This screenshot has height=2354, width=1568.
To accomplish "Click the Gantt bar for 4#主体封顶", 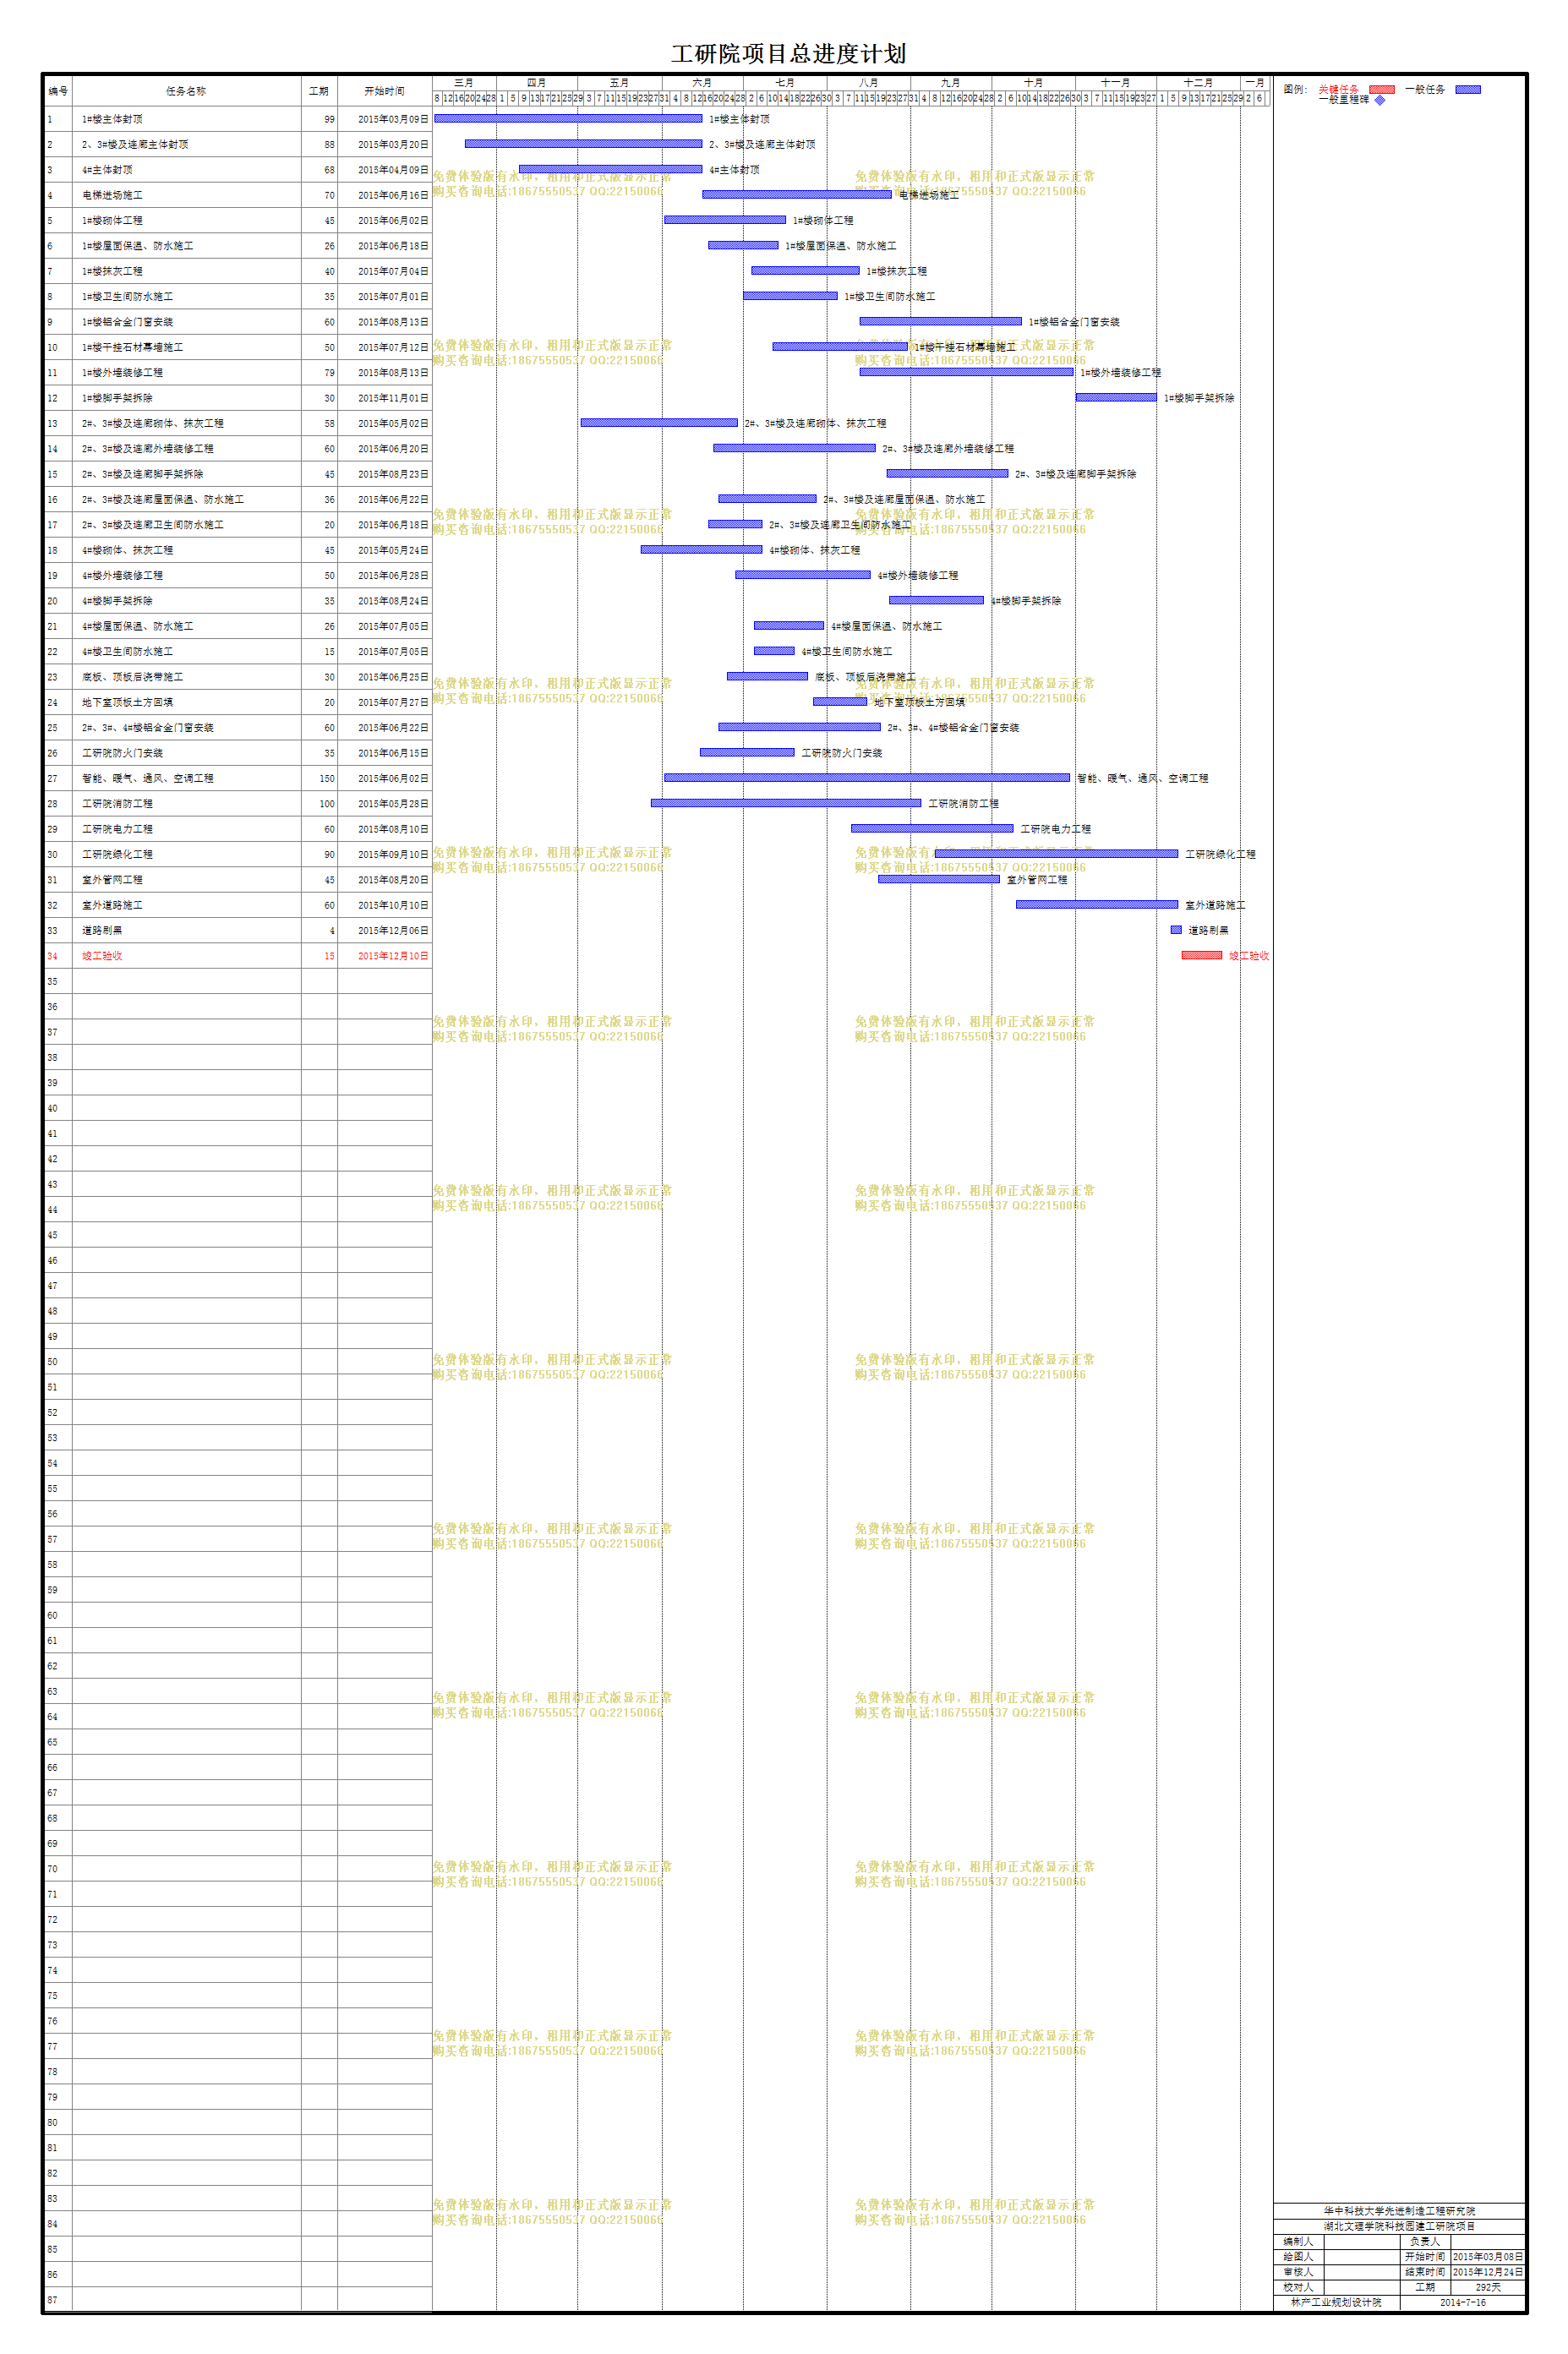I will [610, 169].
